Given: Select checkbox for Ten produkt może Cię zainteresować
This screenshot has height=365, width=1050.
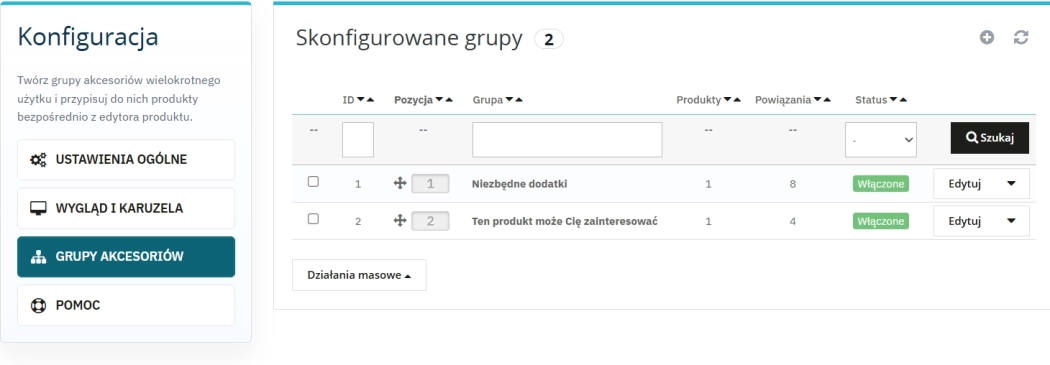Looking at the screenshot, I should click(x=313, y=218).
